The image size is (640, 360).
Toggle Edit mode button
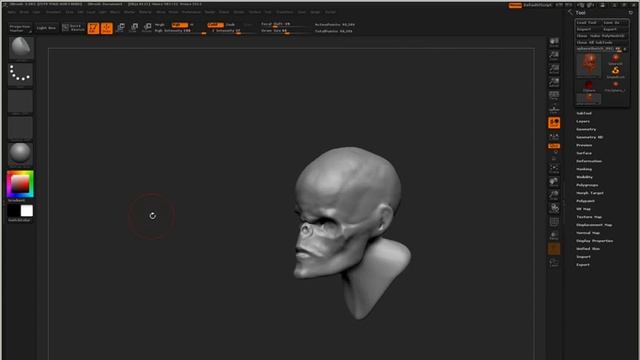coord(93,28)
